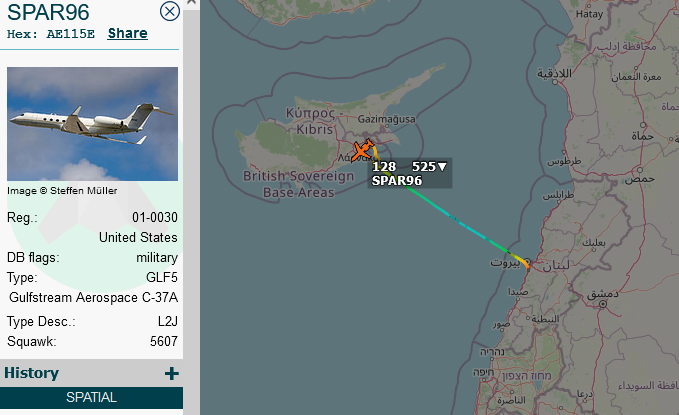This screenshot has height=415, width=679.
Task: Click the descending arrow indicator by 525
Action: coord(442,167)
